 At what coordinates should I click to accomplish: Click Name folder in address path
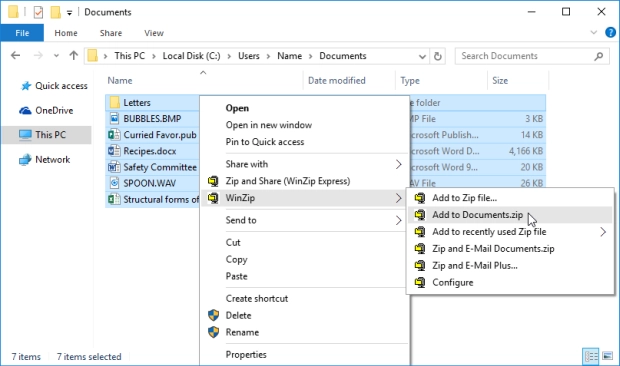click(289, 56)
